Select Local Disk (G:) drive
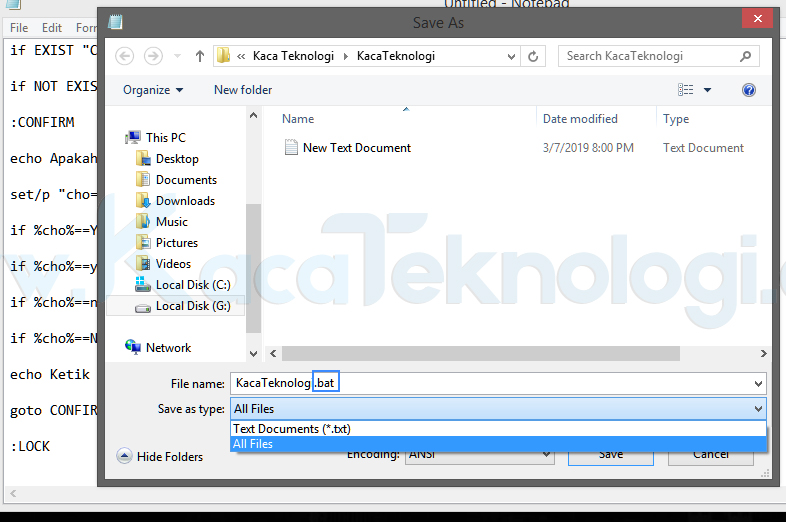The image size is (786, 522). click(x=193, y=306)
